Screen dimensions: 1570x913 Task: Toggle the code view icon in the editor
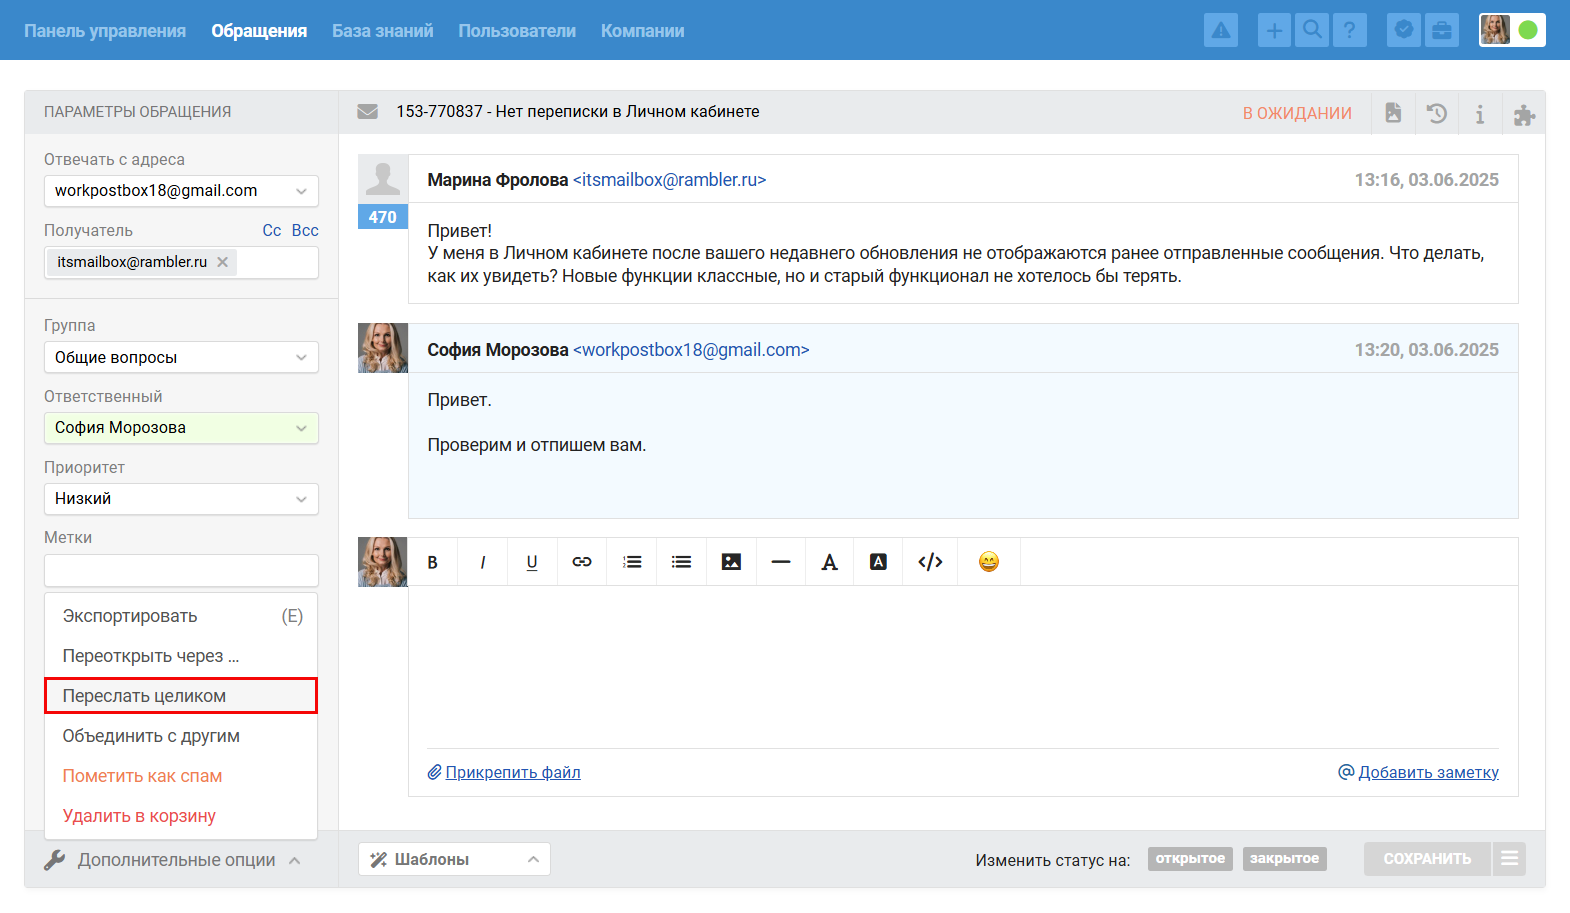pos(930,562)
